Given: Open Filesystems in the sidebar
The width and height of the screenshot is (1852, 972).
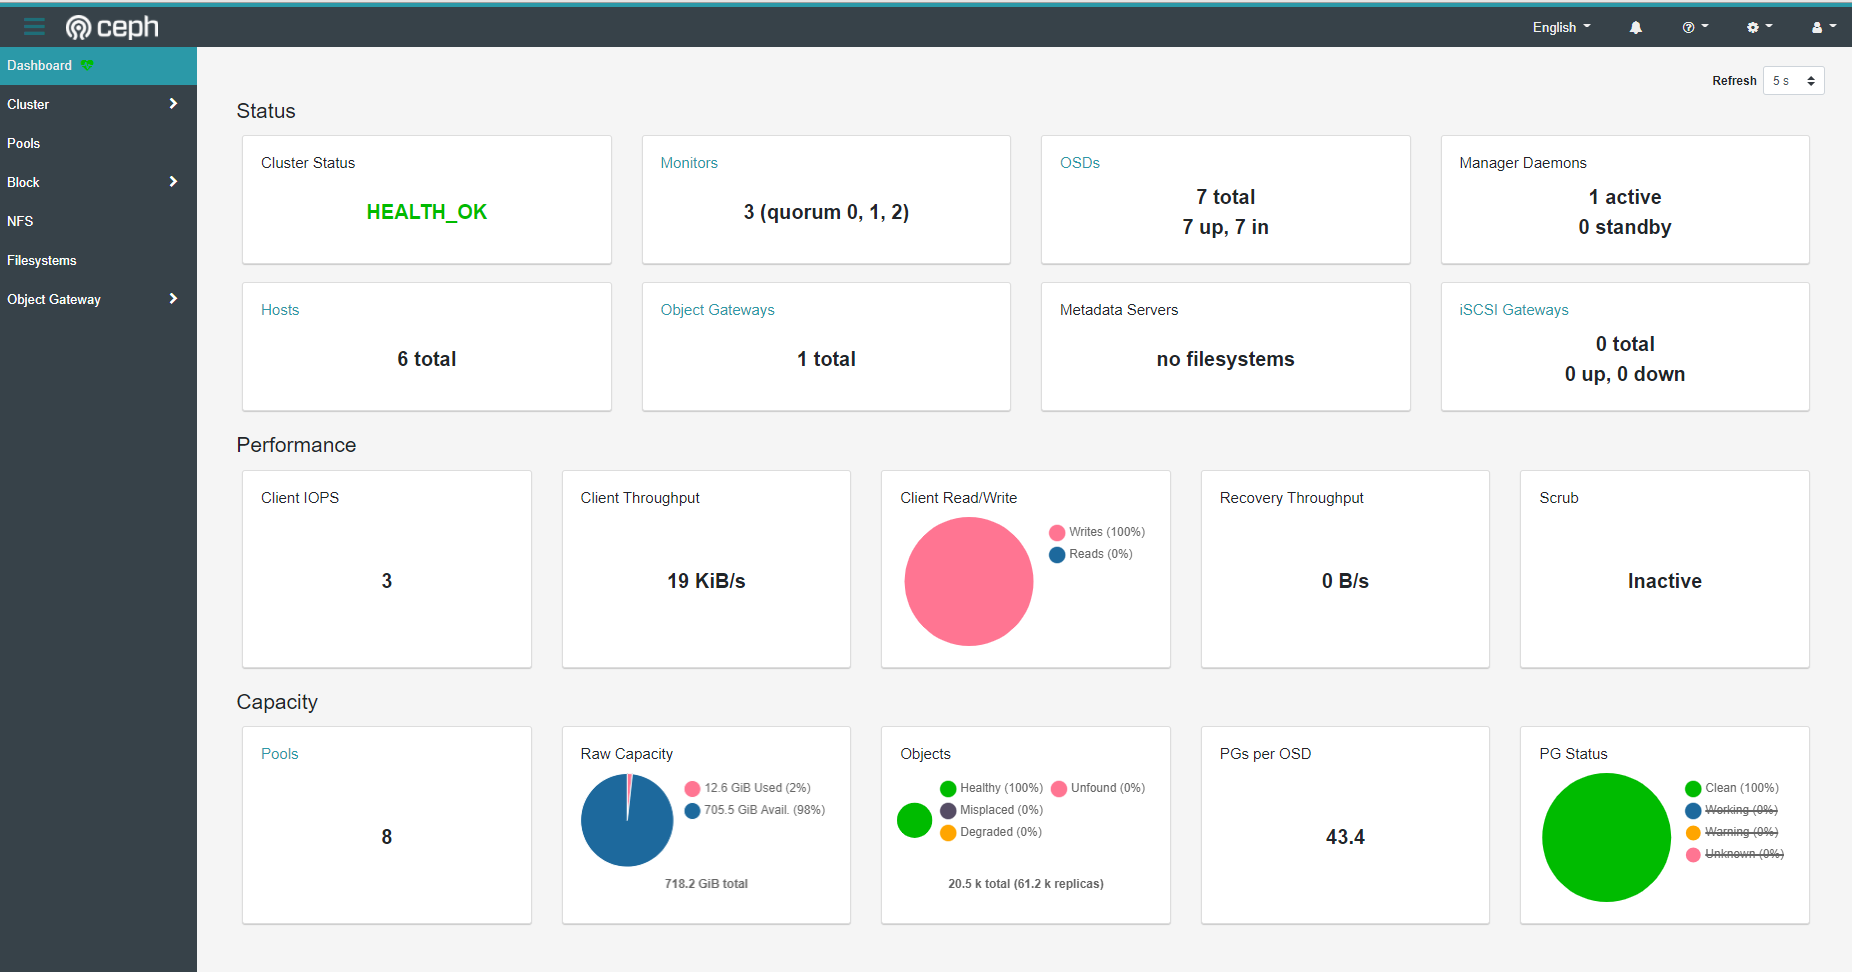Looking at the screenshot, I should [98, 260].
